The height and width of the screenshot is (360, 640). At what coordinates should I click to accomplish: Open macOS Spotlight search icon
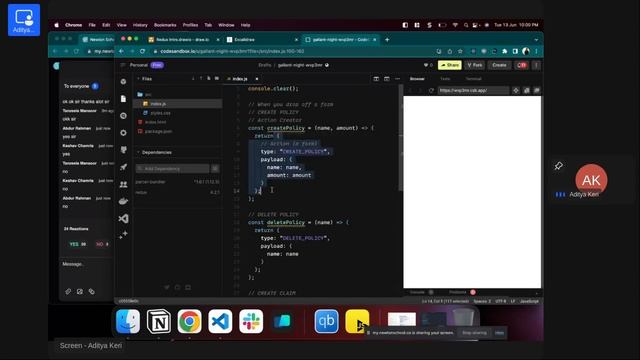pos(466,25)
